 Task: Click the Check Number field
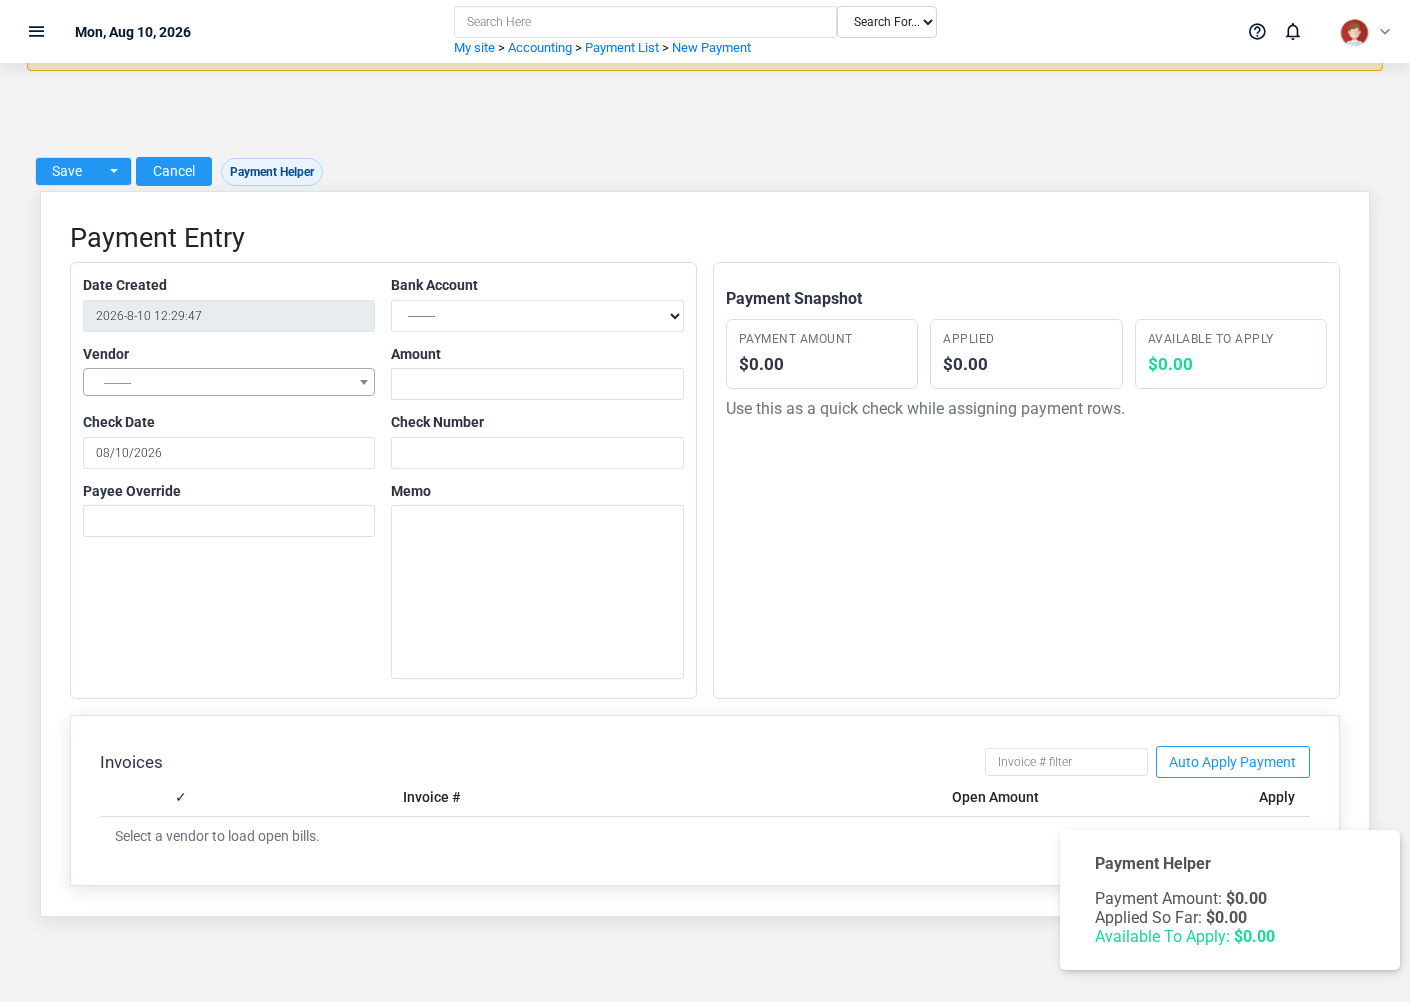point(537,453)
